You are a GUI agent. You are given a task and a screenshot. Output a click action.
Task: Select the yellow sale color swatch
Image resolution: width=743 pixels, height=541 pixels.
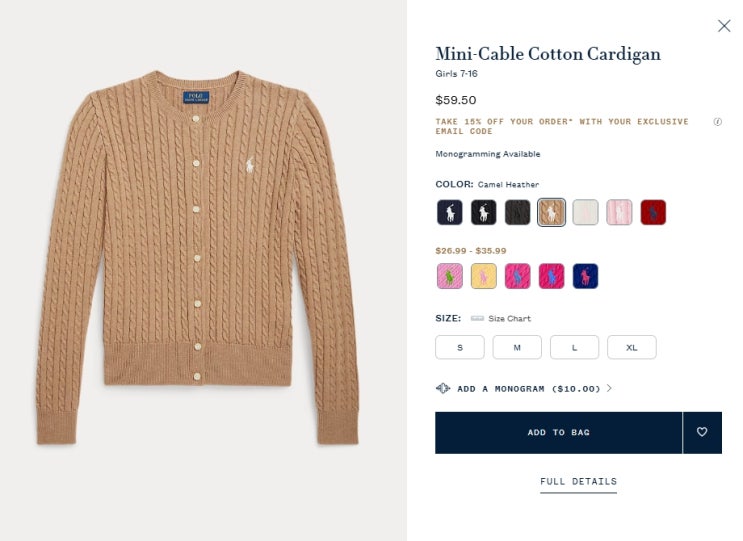tap(484, 276)
